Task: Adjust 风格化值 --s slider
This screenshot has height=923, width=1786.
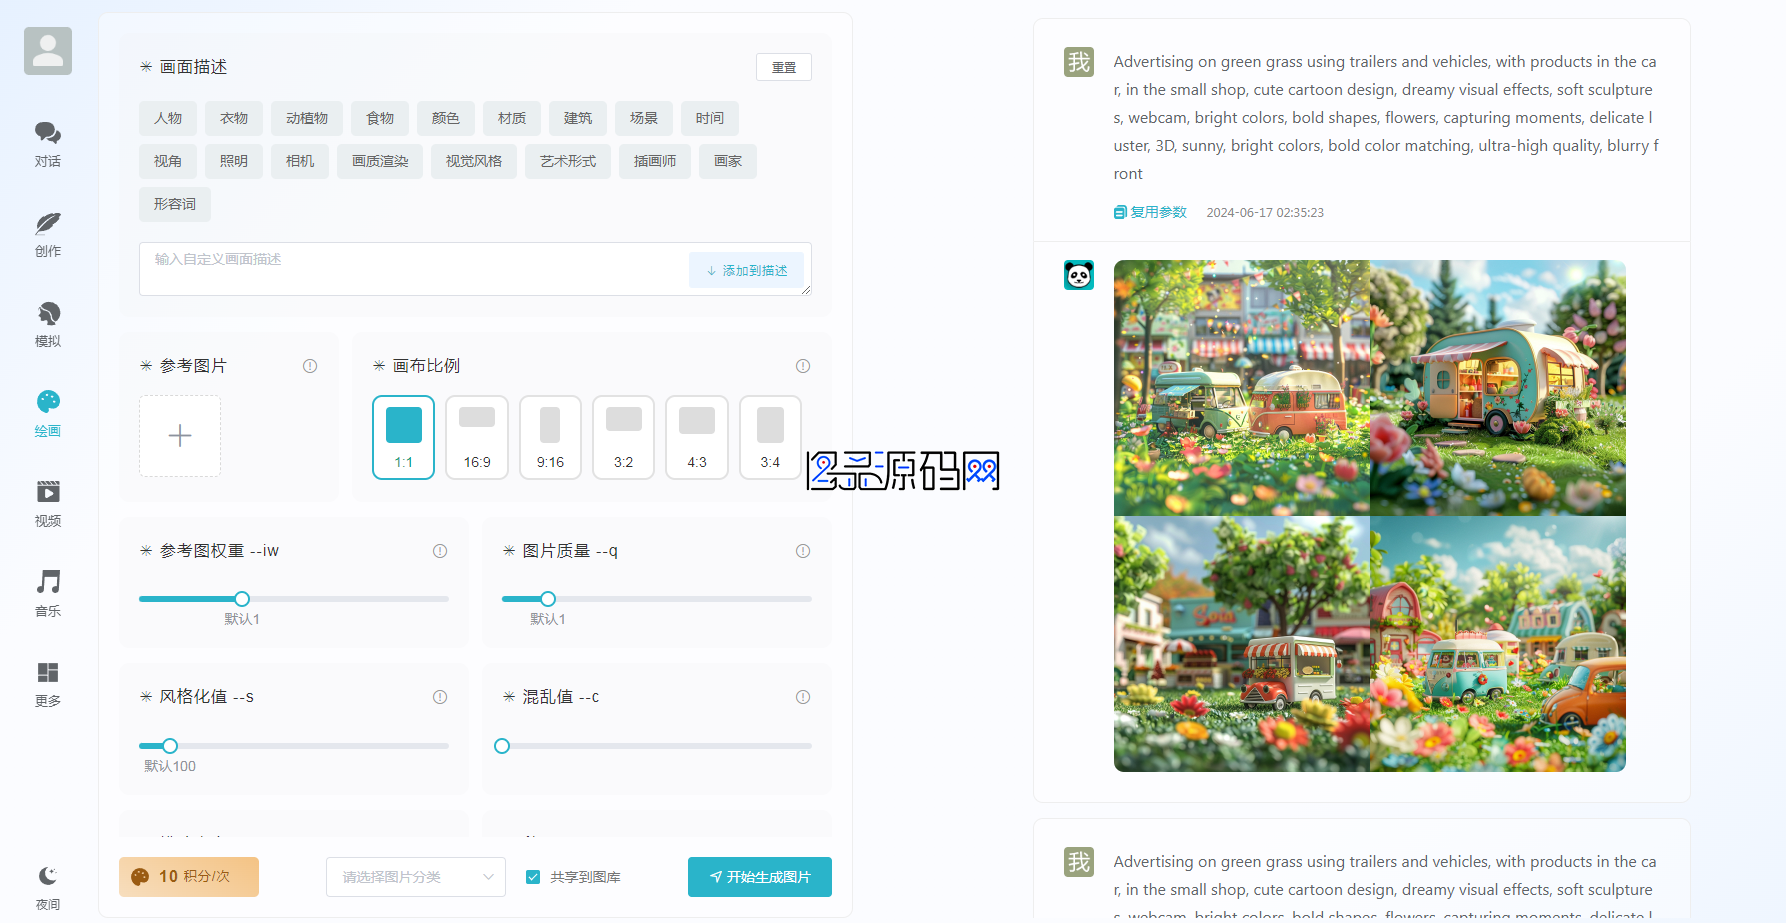Action: 294,746
